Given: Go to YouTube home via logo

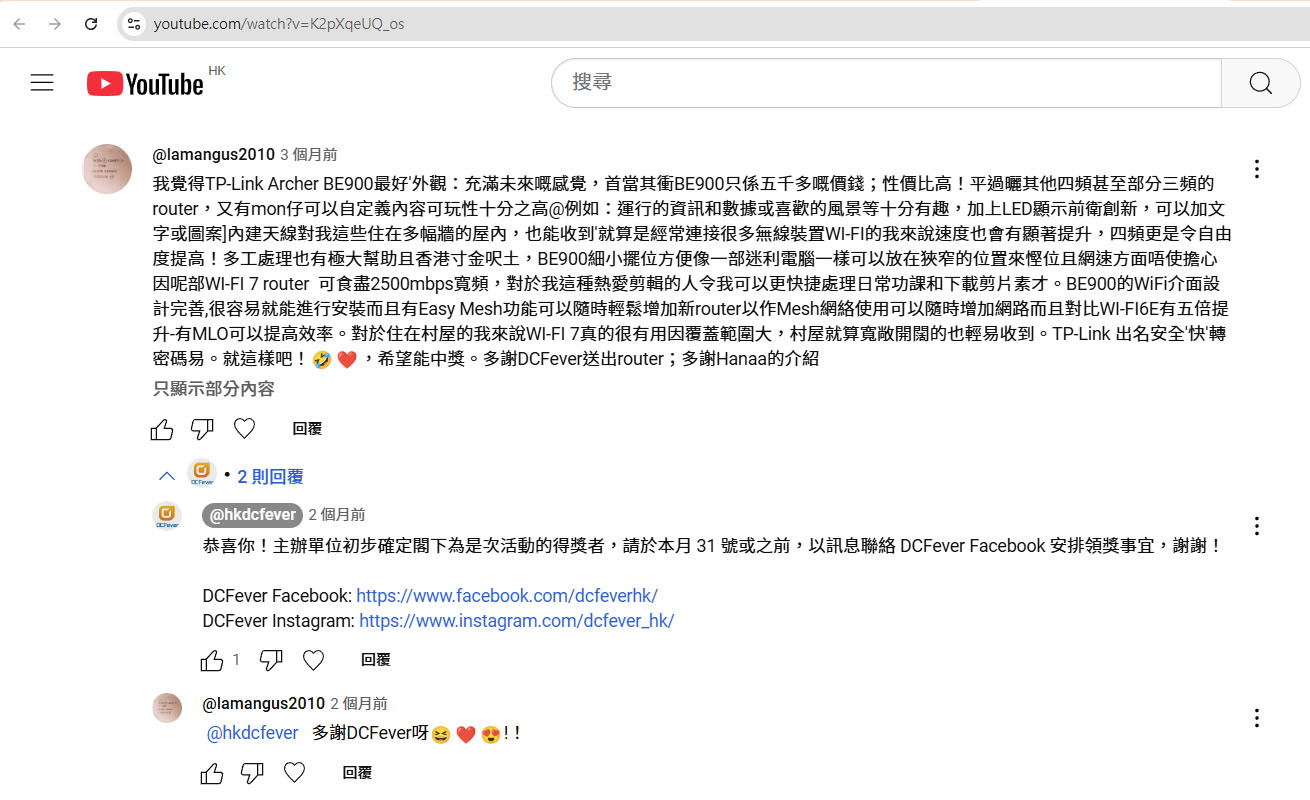Looking at the screenshot, I should pos(146,84).
